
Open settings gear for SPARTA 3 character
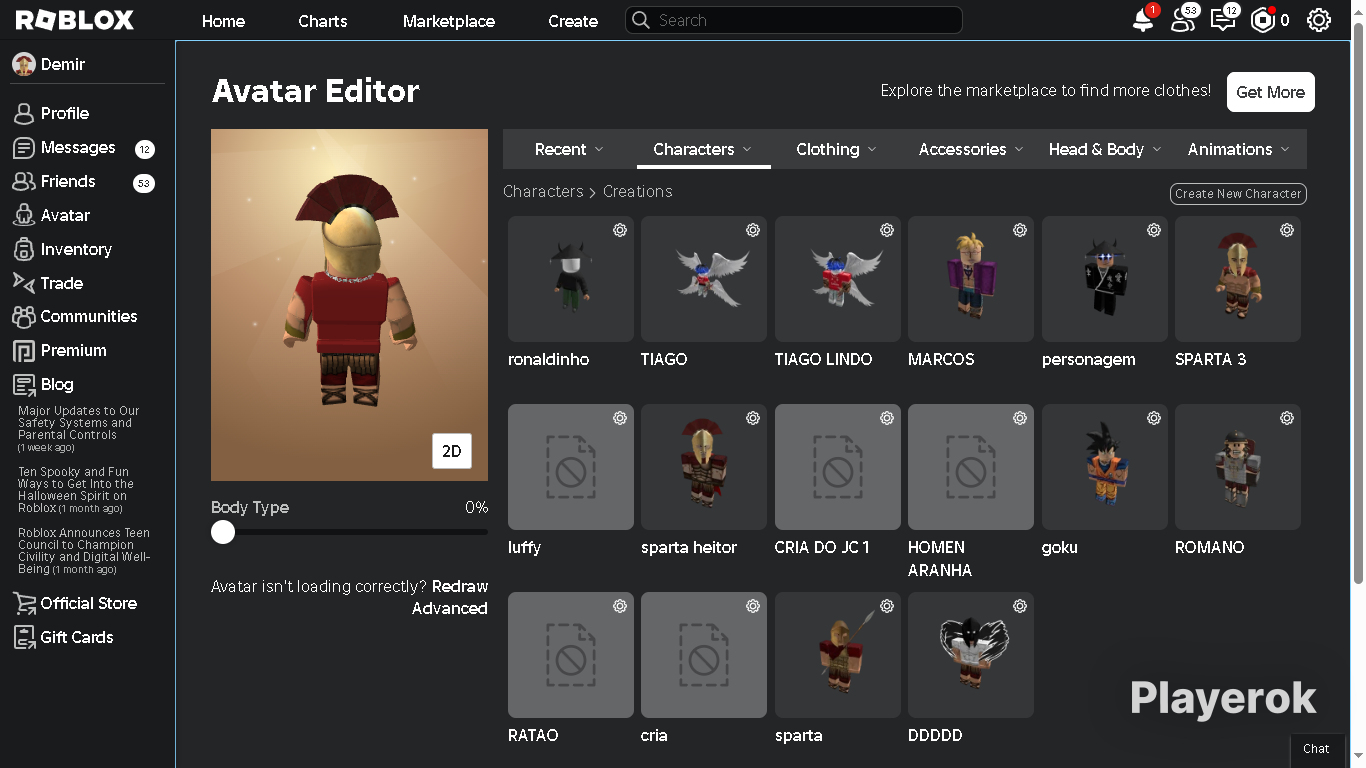pos(1287,230)
